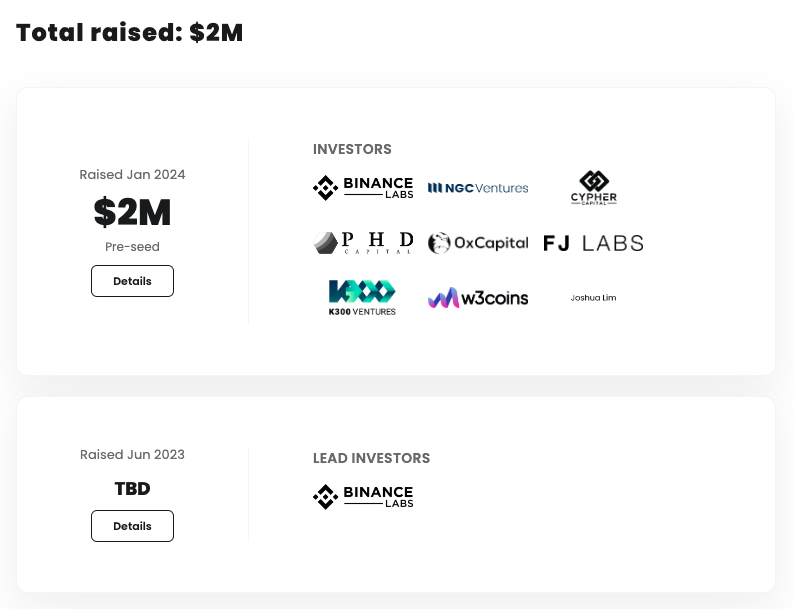Open Details for the Jun 2023 TBD round
793x609 pixels.
pos(132,526)
